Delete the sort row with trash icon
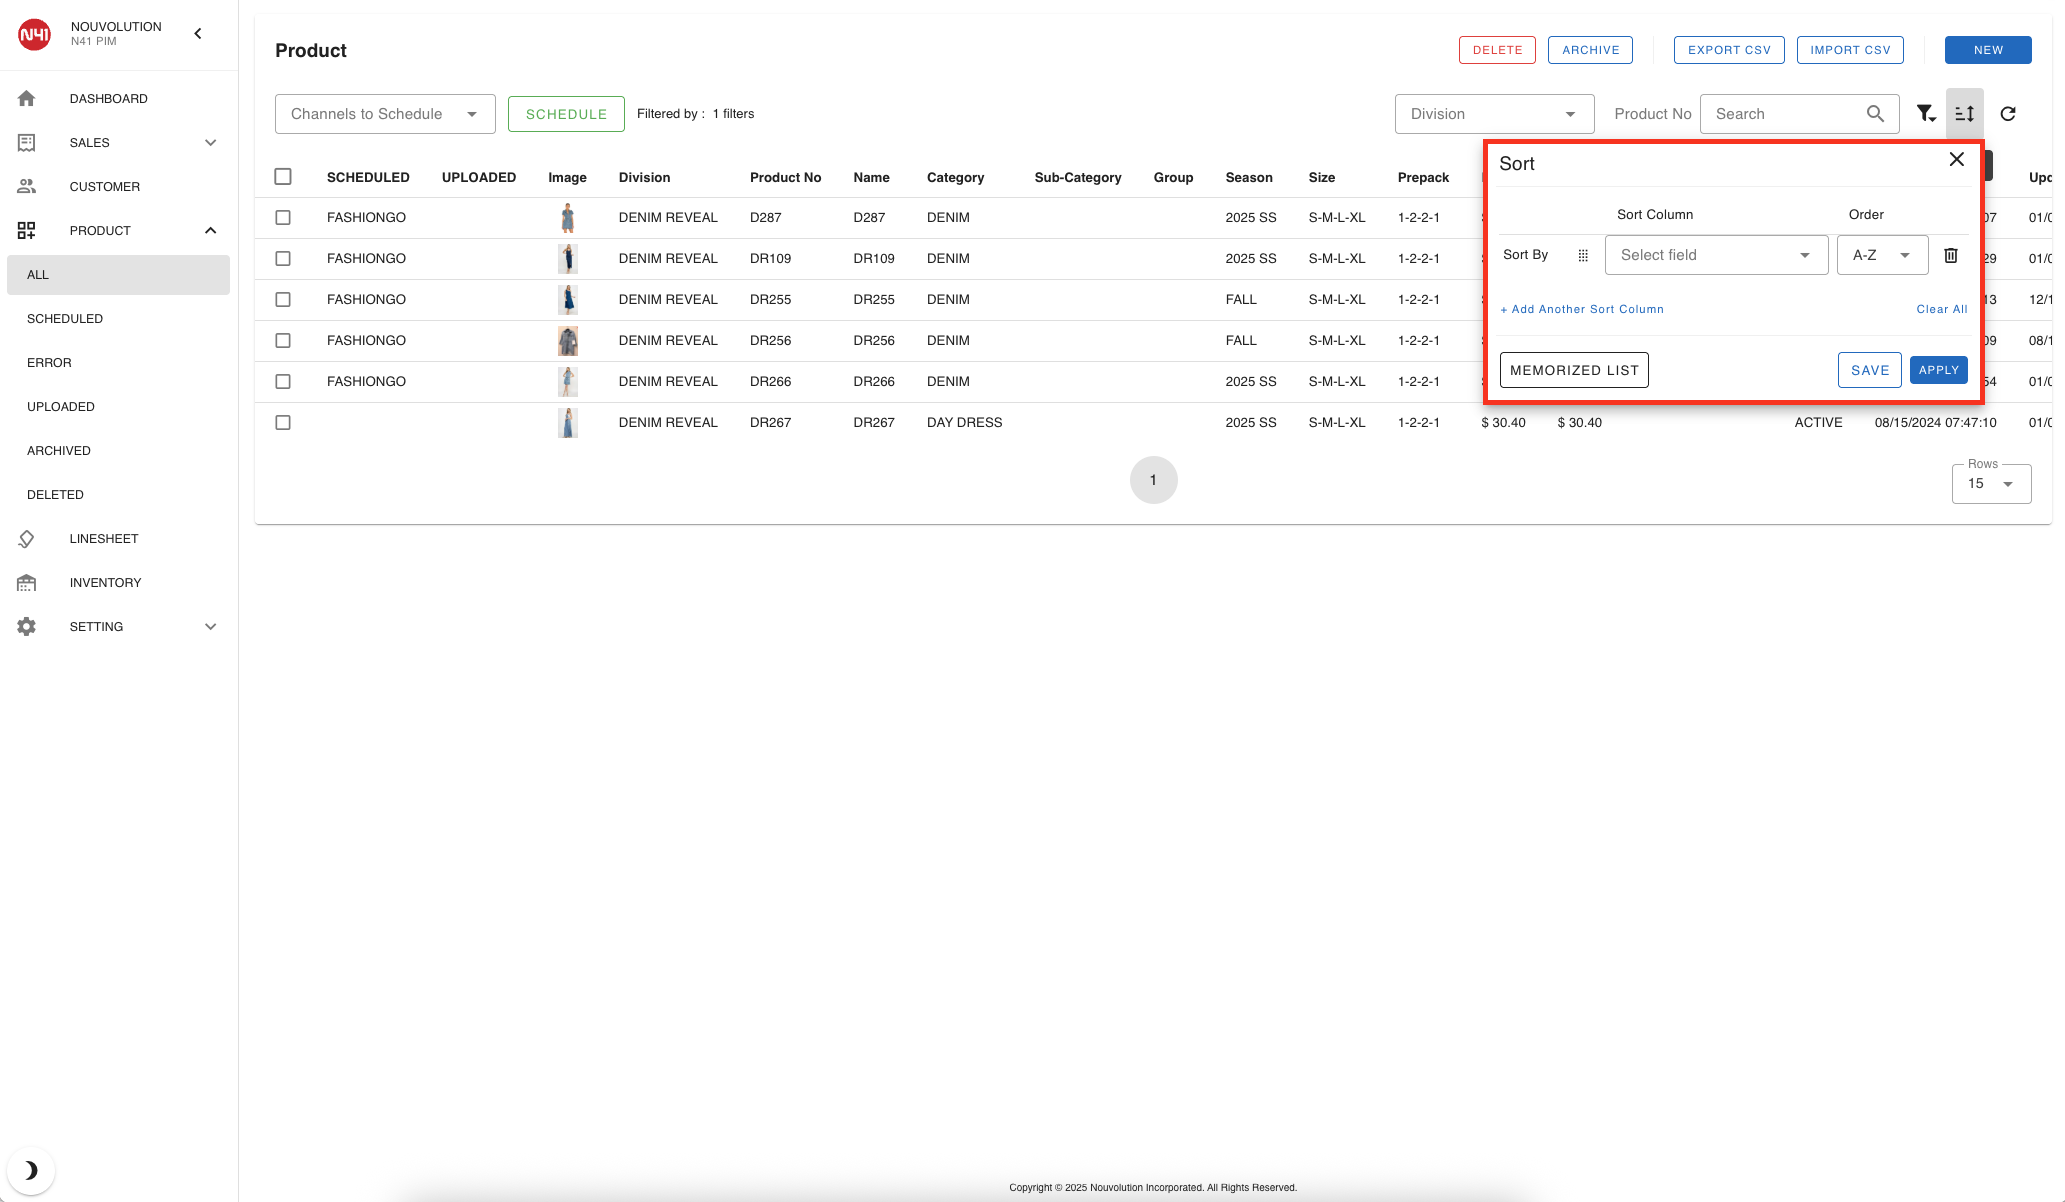 [1950, 255]
